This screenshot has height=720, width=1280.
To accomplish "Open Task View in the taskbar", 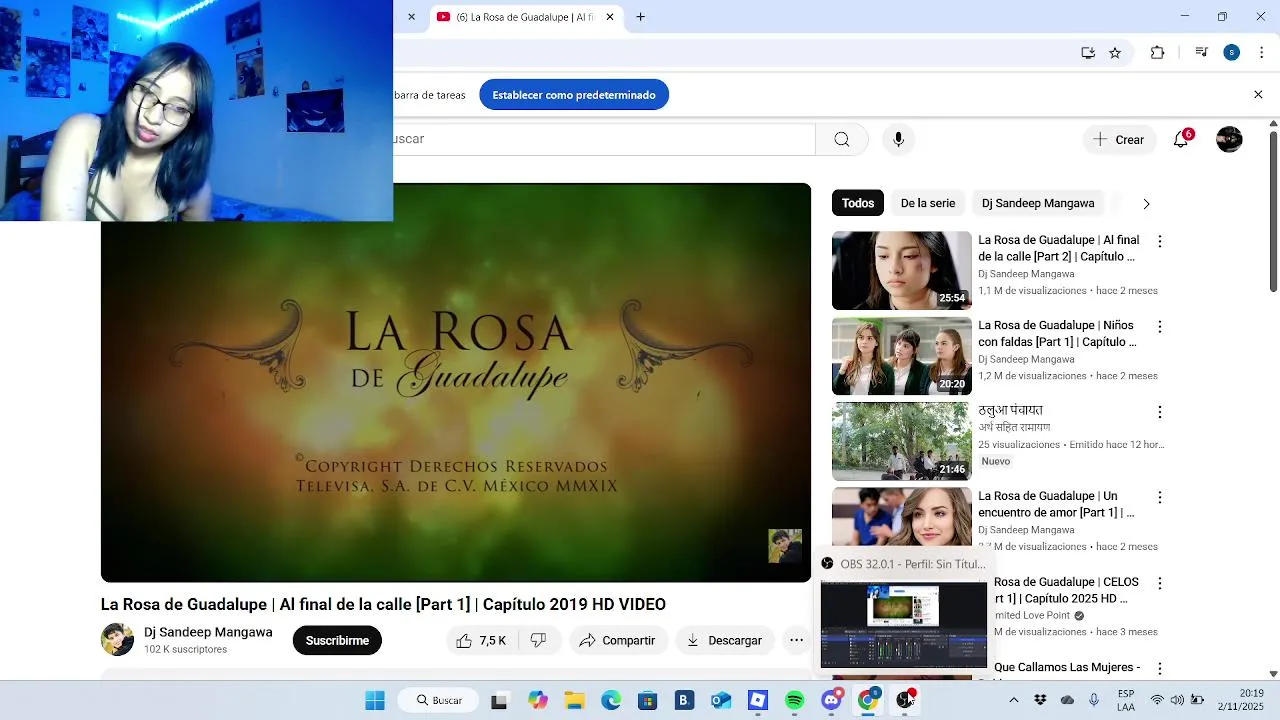I will [x=499, y=700].
